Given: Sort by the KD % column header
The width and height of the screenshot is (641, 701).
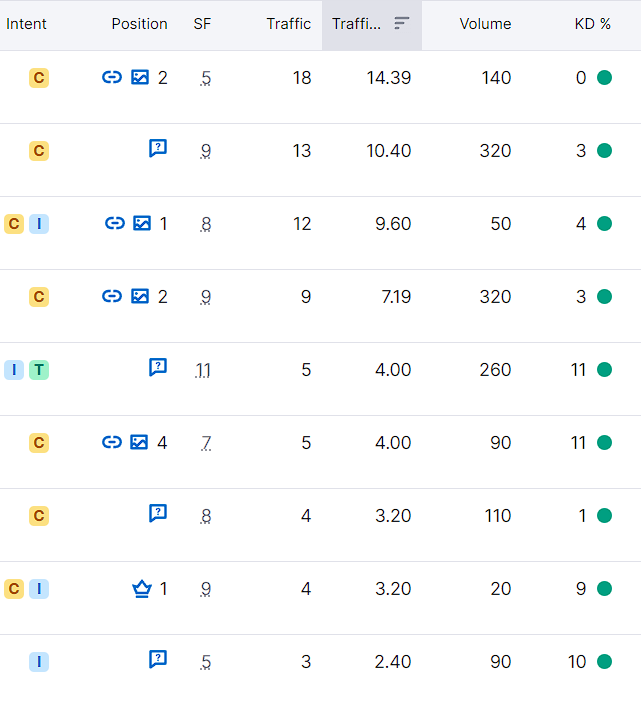Looking at the screenshot, I should (593, 24).
